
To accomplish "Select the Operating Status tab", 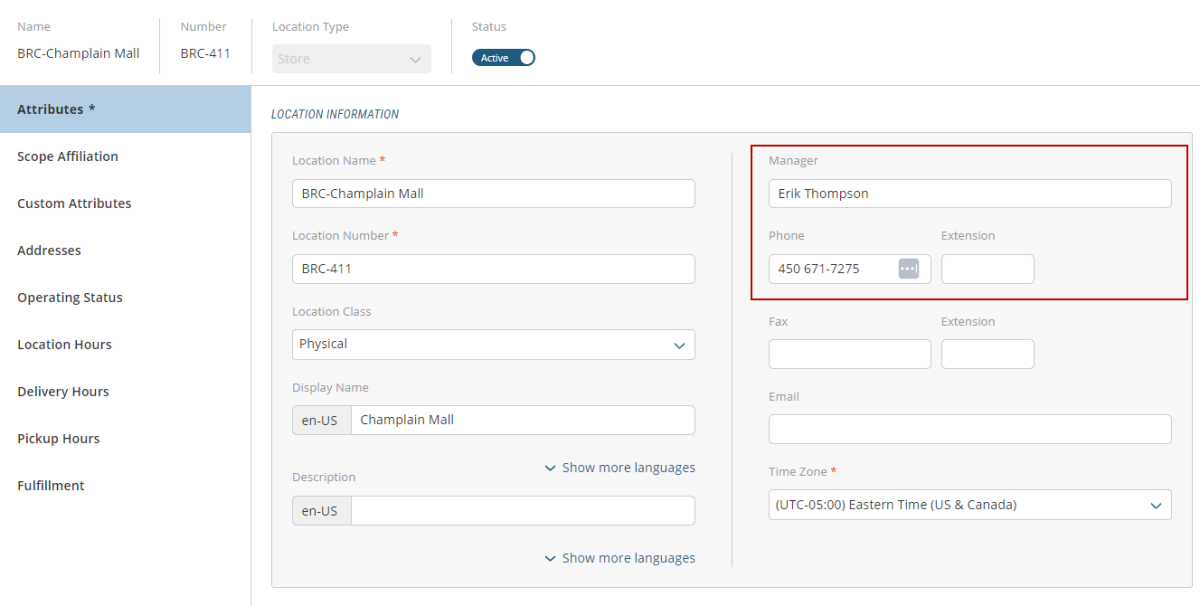I will click(70, 297).
